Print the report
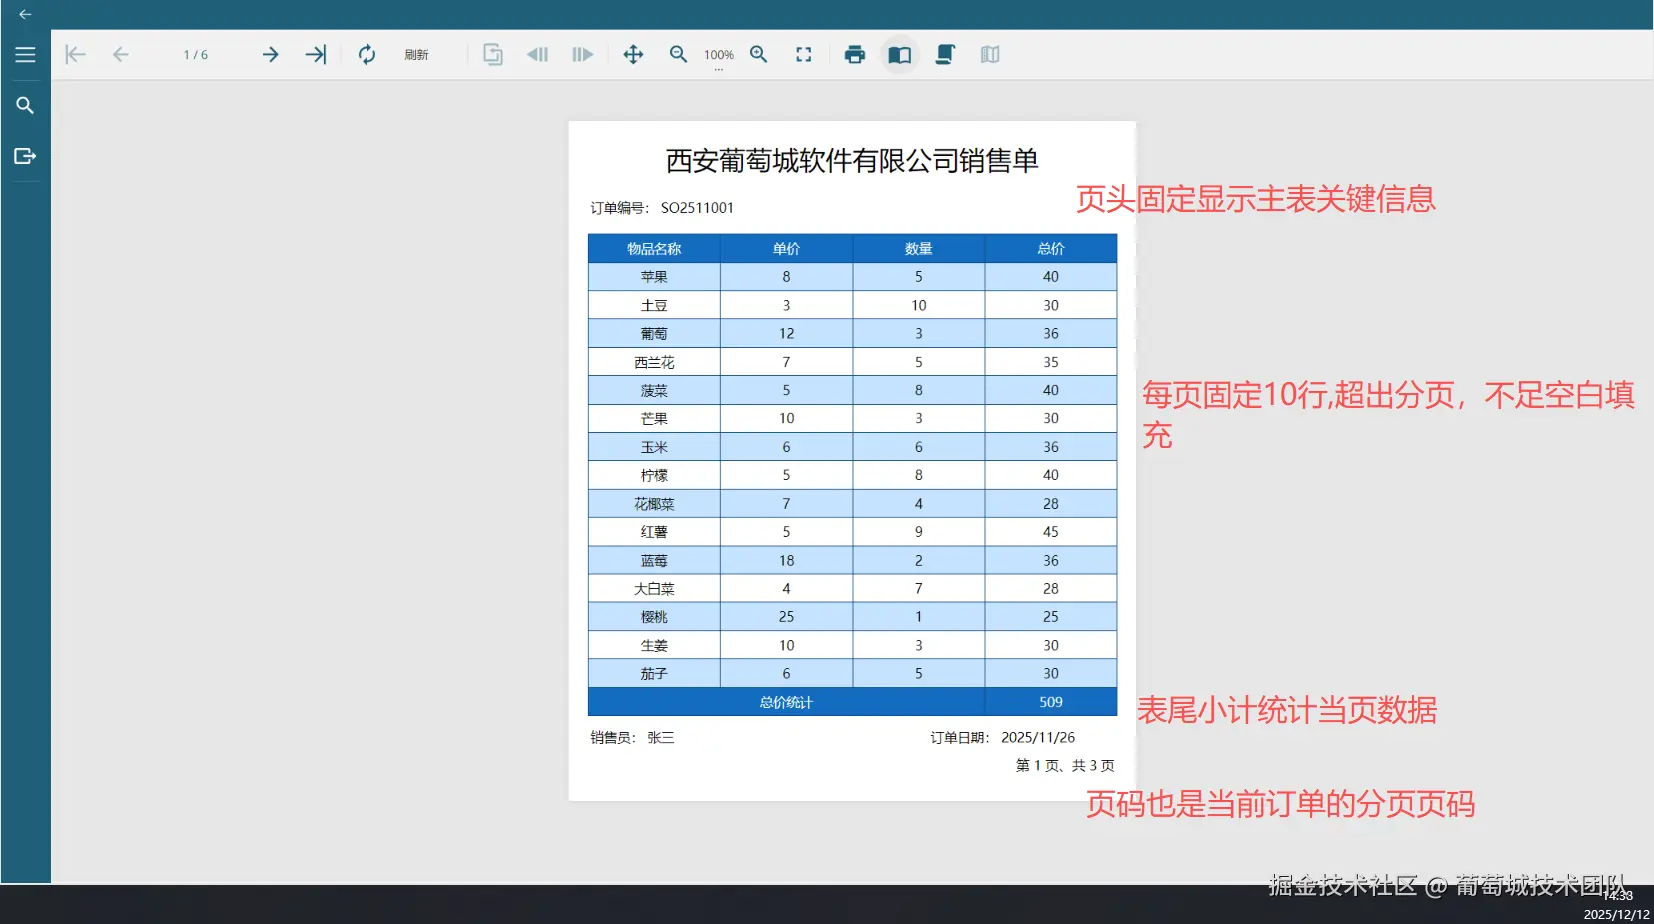 tap(855, 55)
